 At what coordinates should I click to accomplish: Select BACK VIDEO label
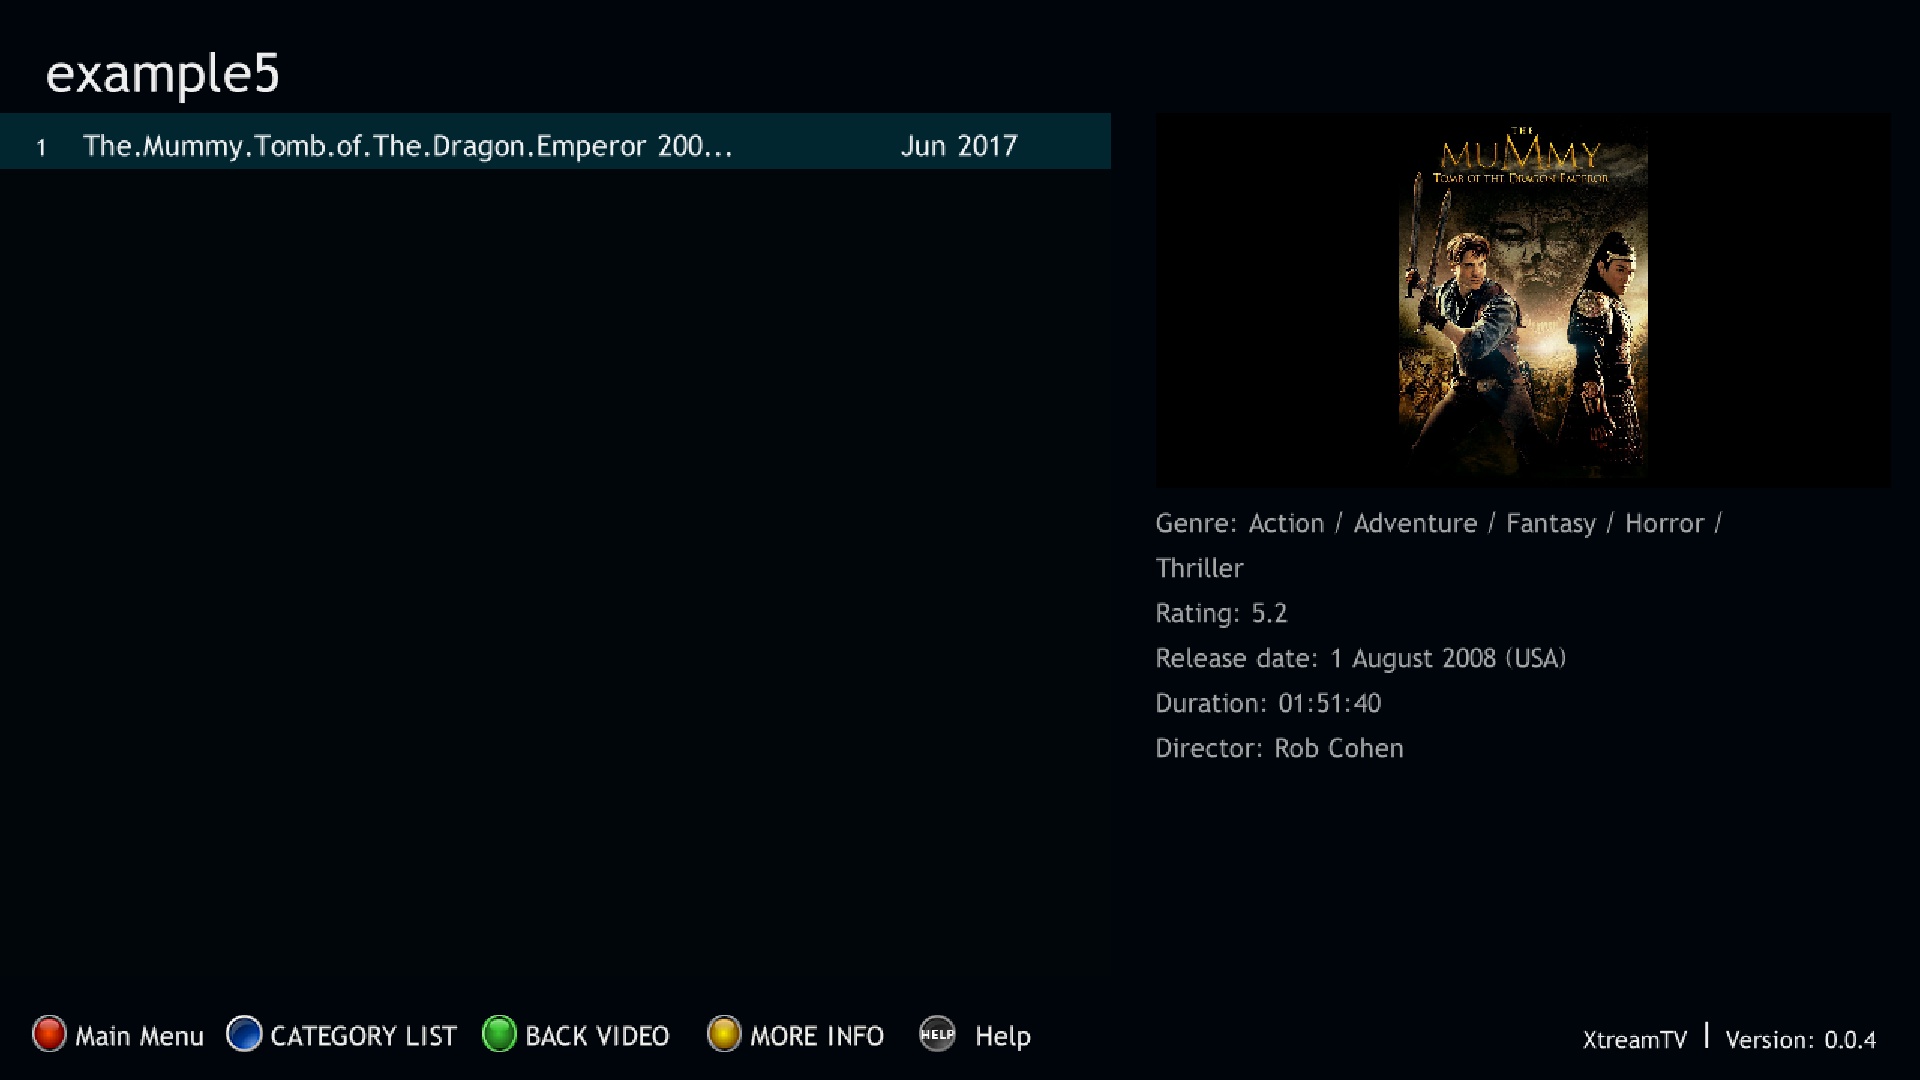click(597, 1036)
